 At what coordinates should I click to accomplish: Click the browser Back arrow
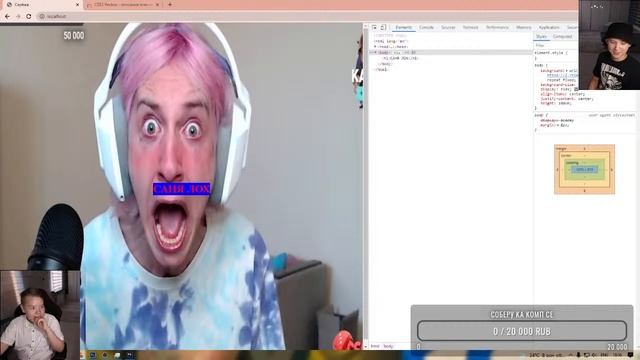pyautogui.click(x=7, y=16)
